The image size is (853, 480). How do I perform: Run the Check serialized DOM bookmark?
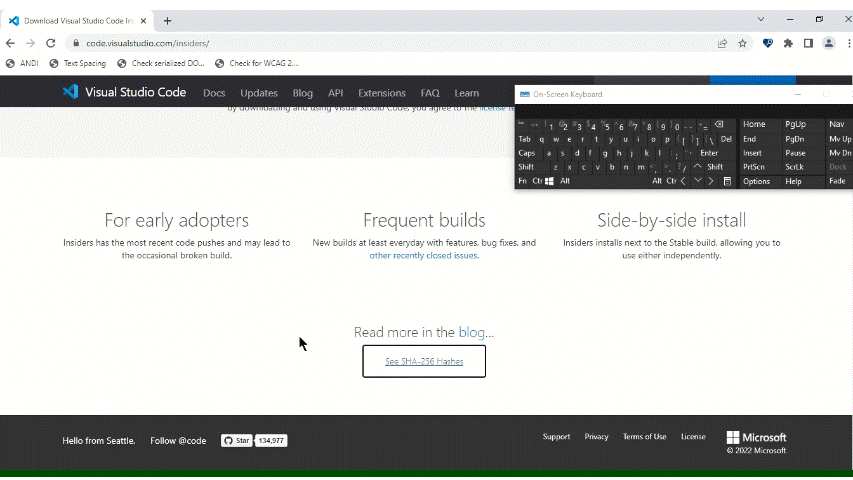pos(161,63)
